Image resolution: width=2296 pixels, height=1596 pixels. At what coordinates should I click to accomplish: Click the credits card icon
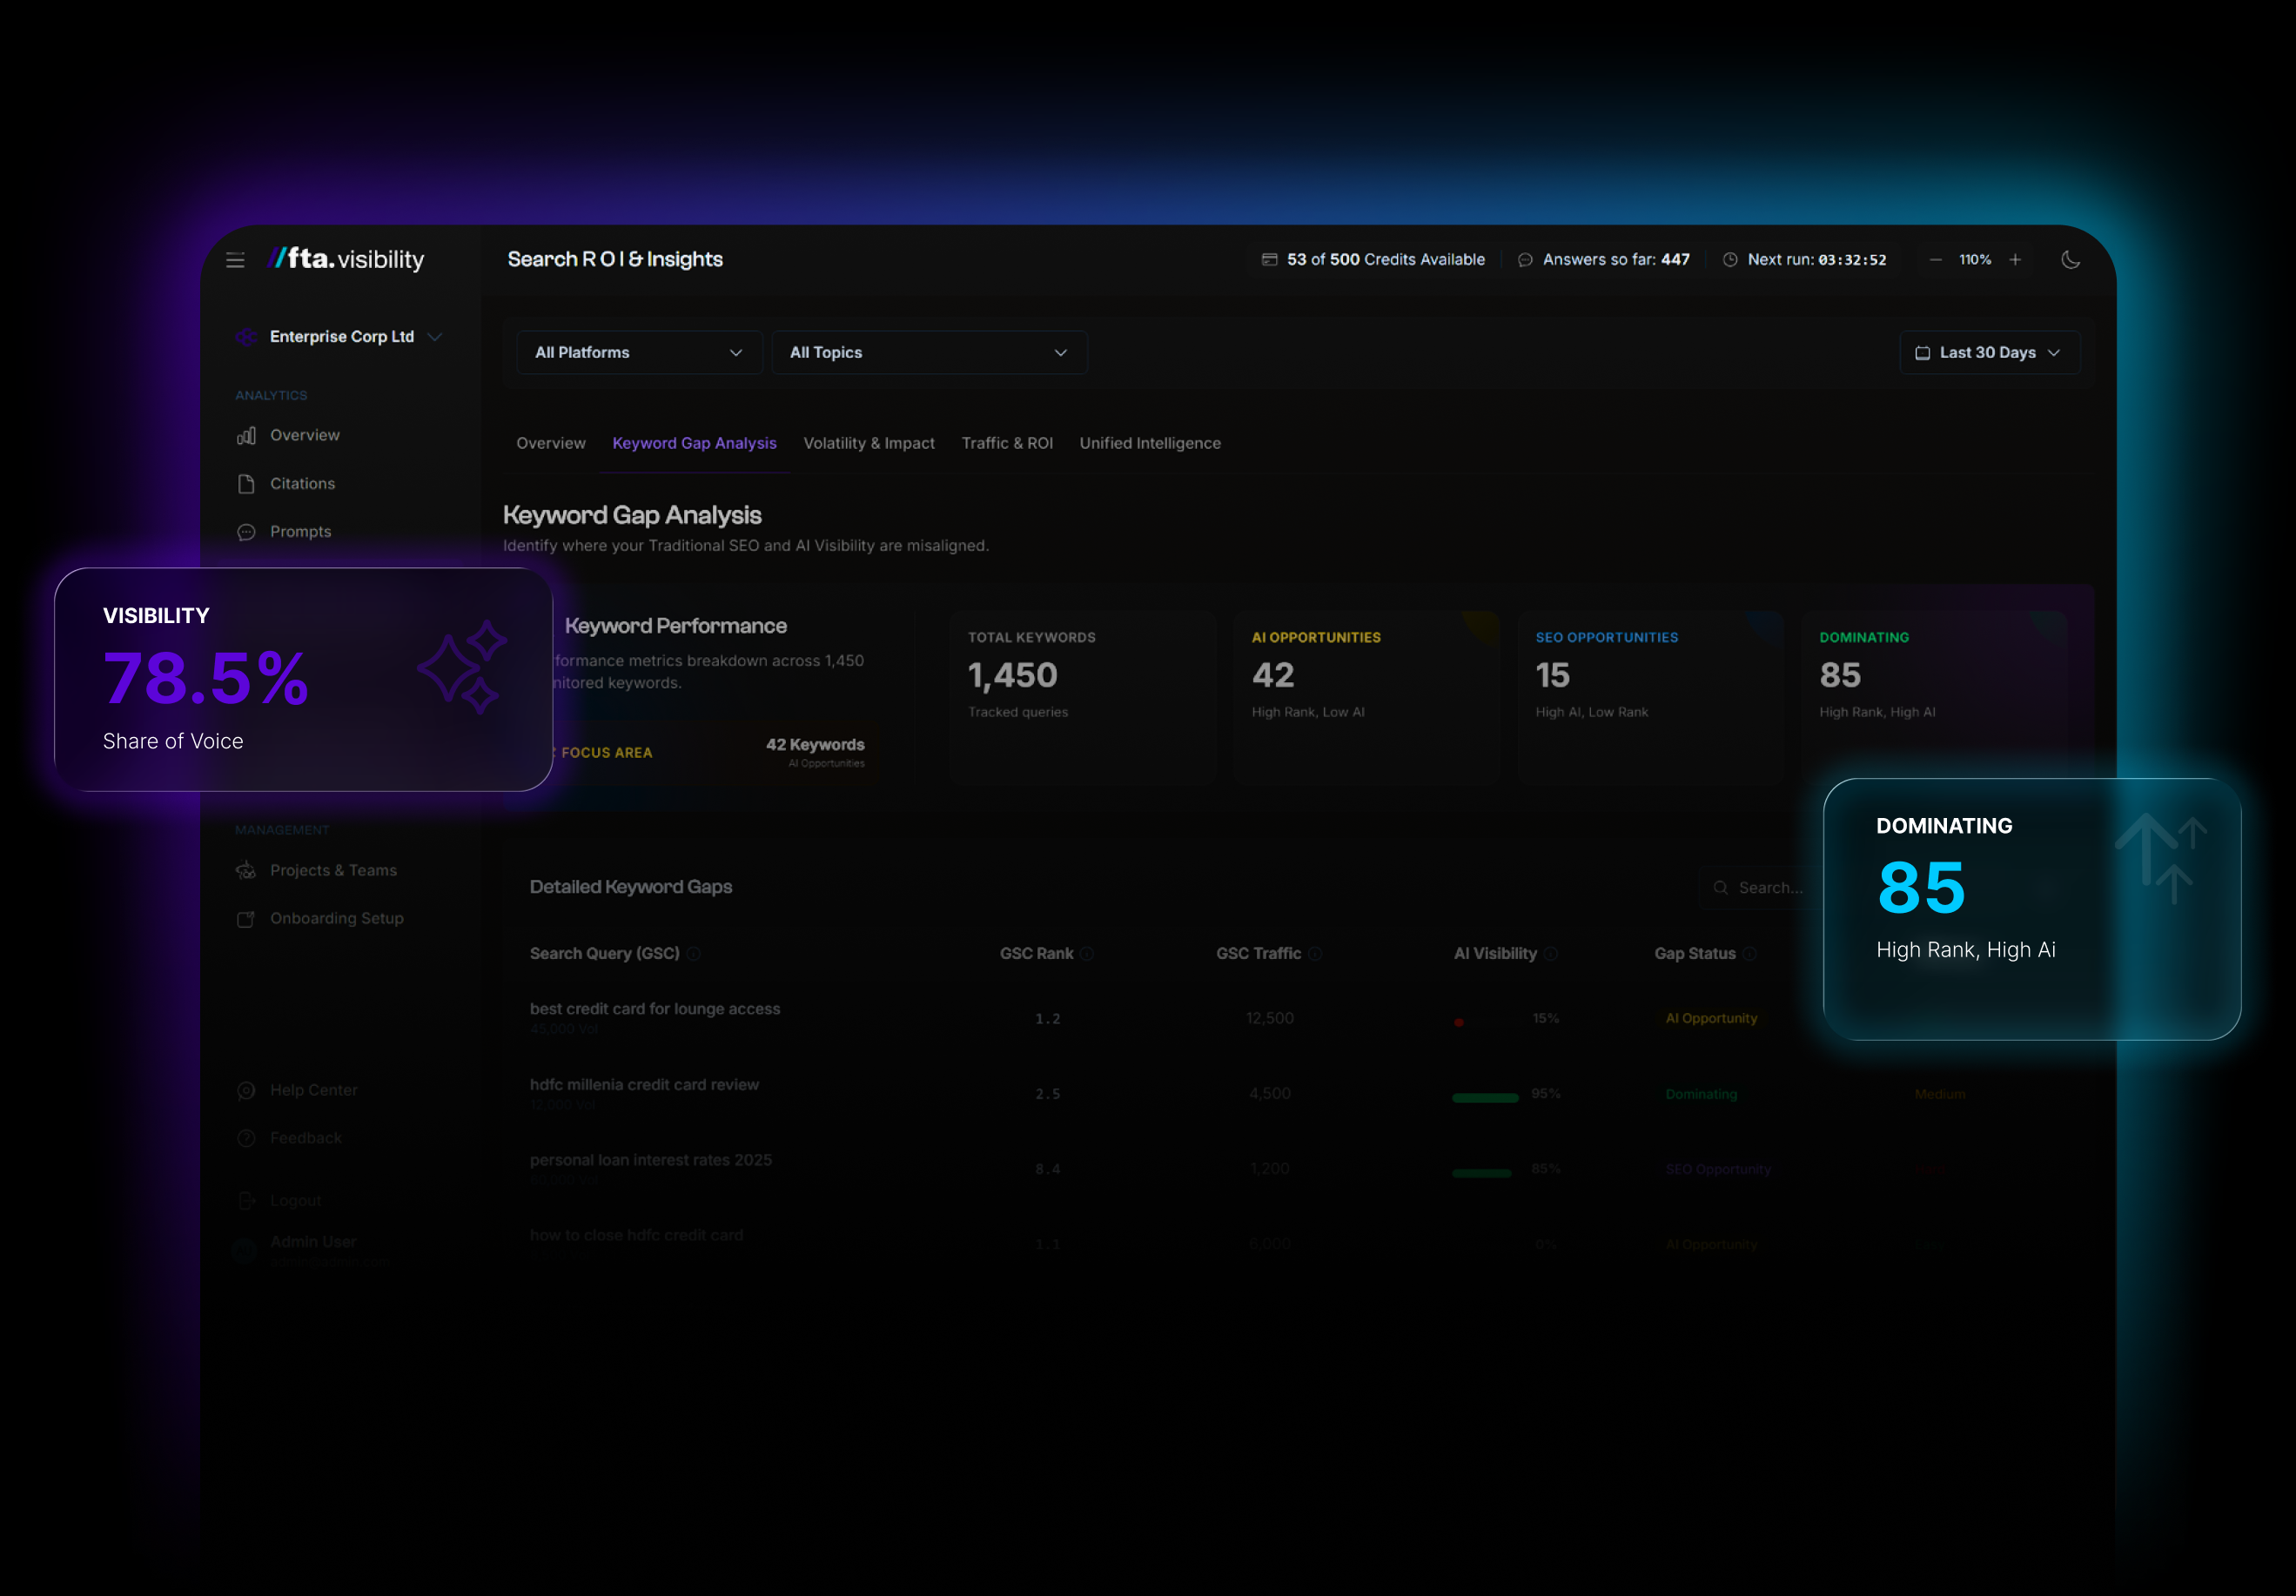[x=1269, y=260]
